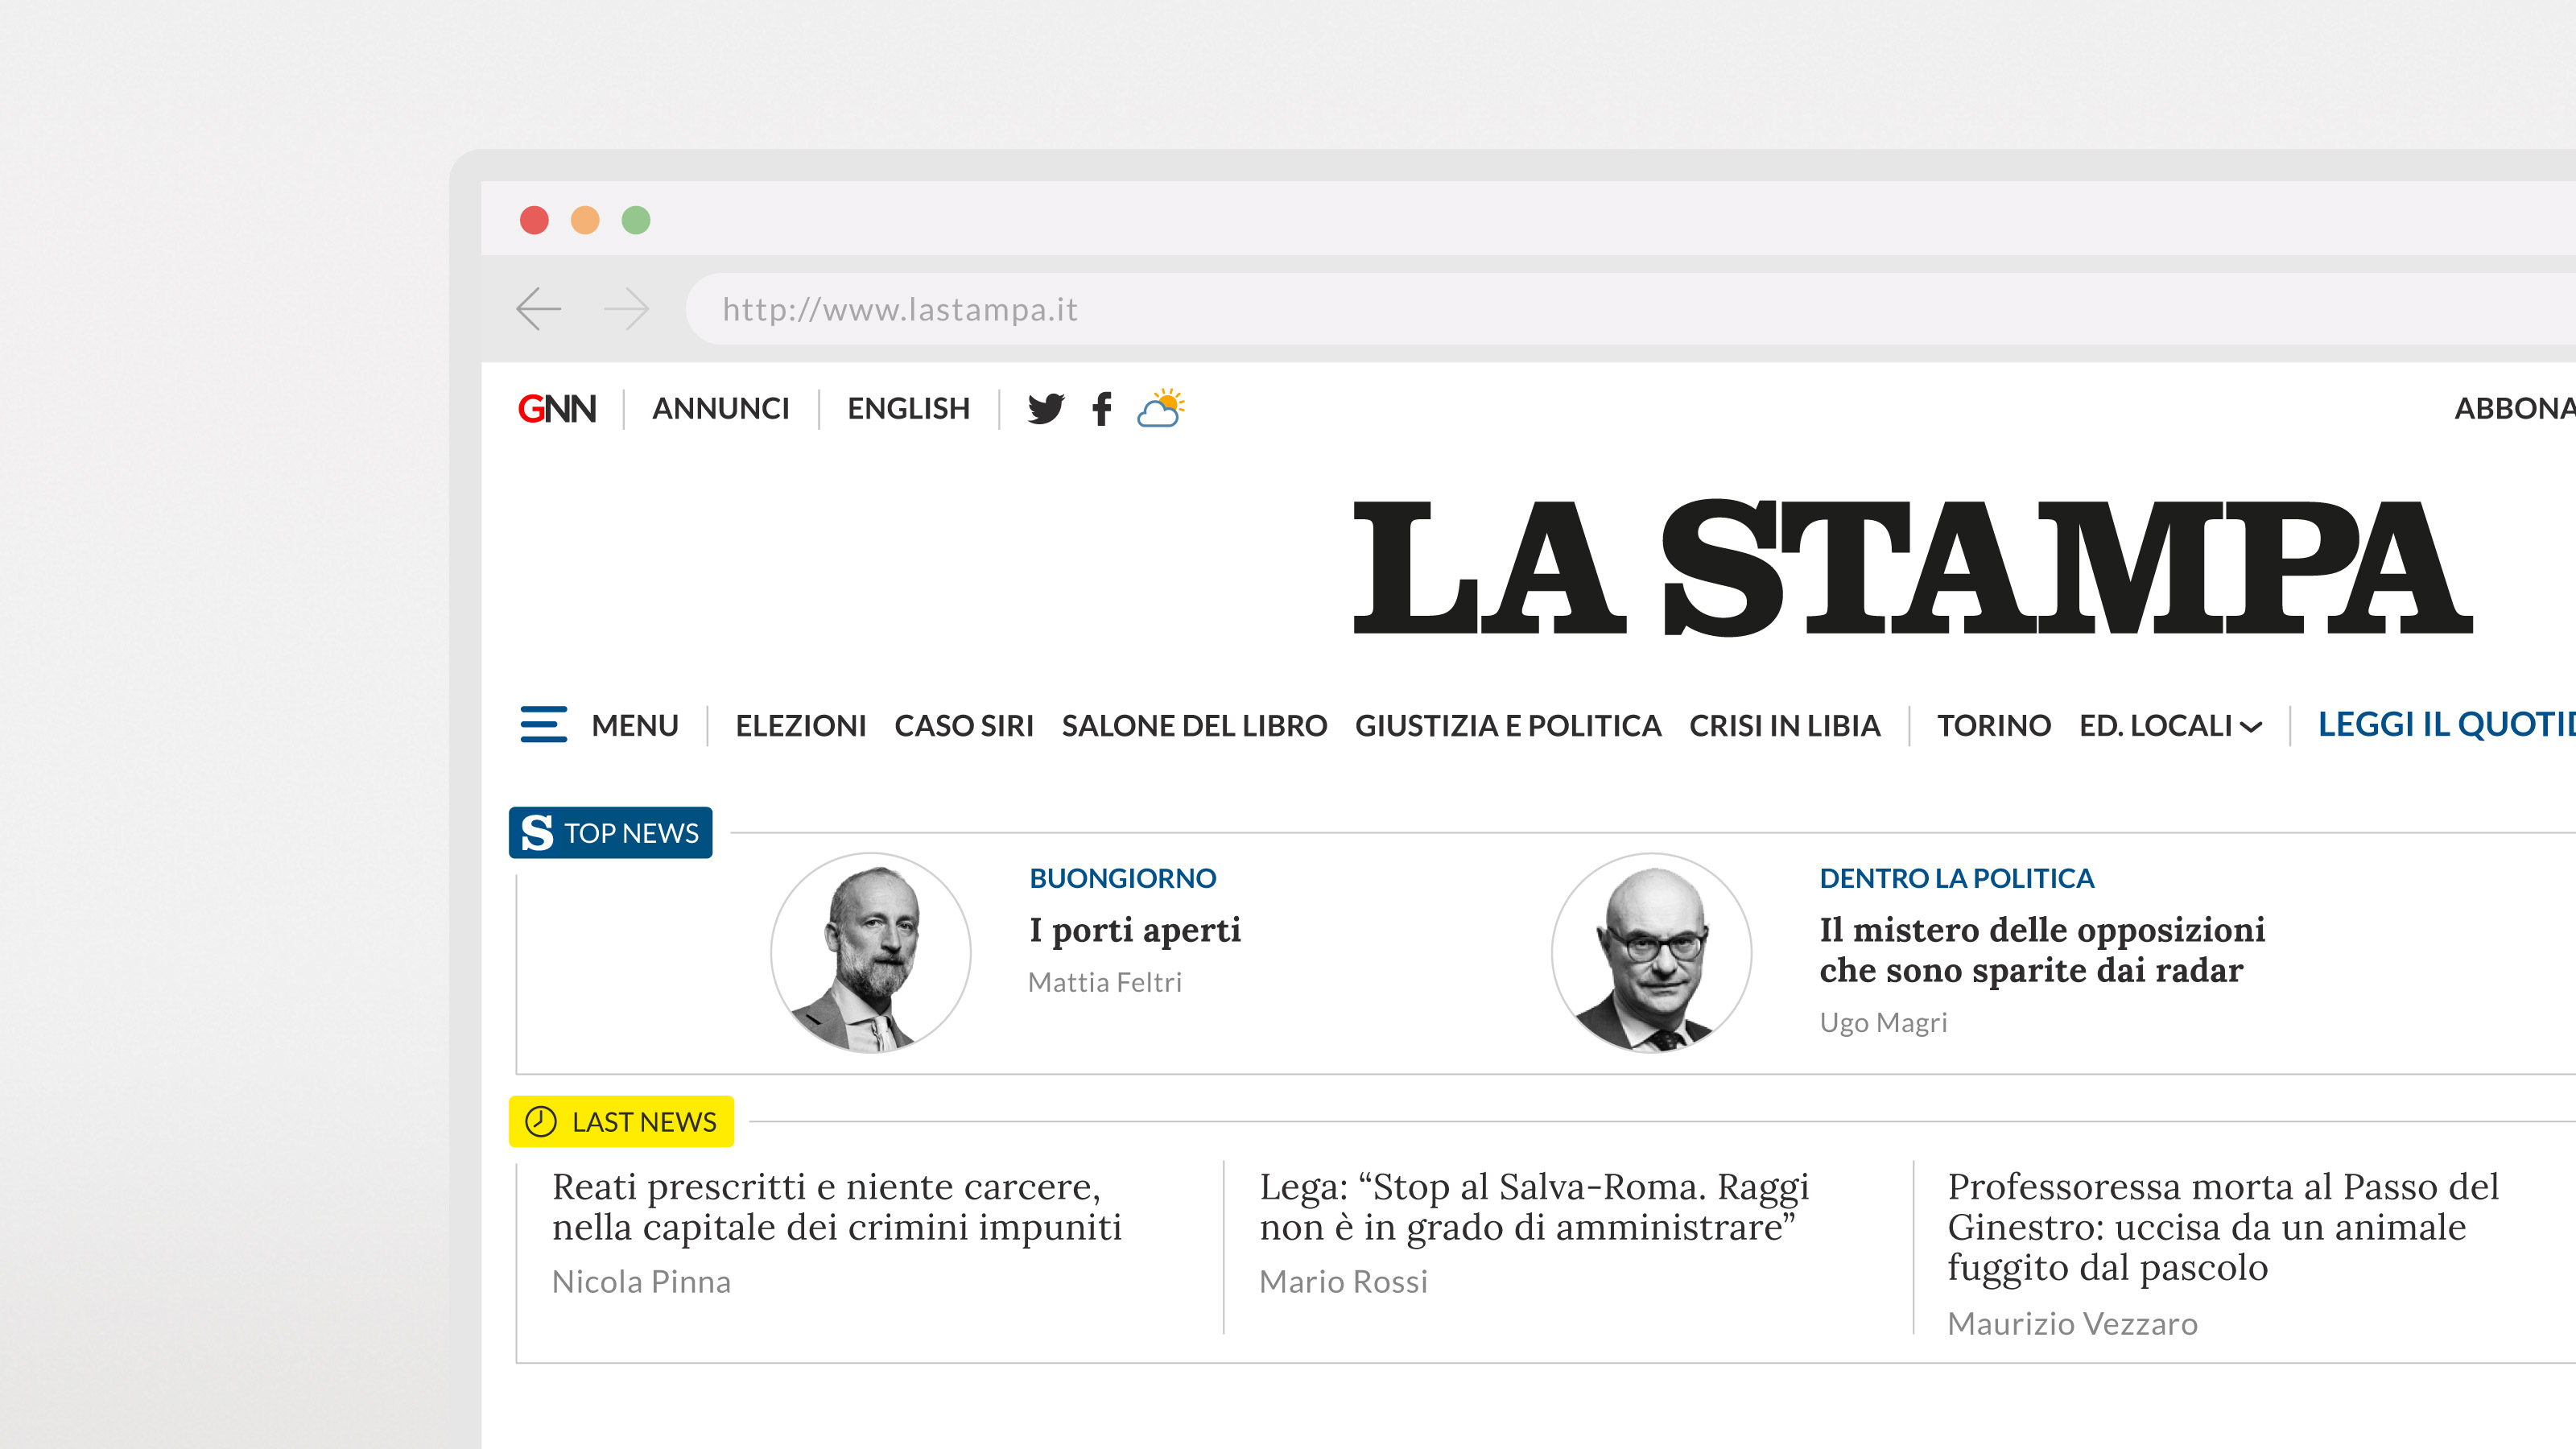Click the browser back arrow
The height and width of the screenshot is (1449, 2576).
tap(538, 309)
